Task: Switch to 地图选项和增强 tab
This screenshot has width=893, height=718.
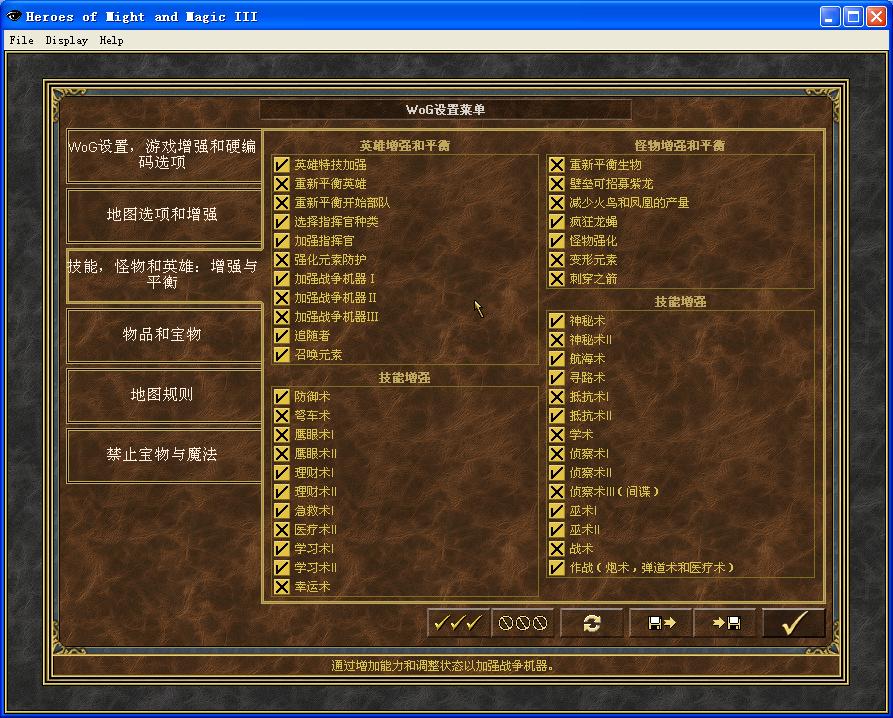Action: 163,215
